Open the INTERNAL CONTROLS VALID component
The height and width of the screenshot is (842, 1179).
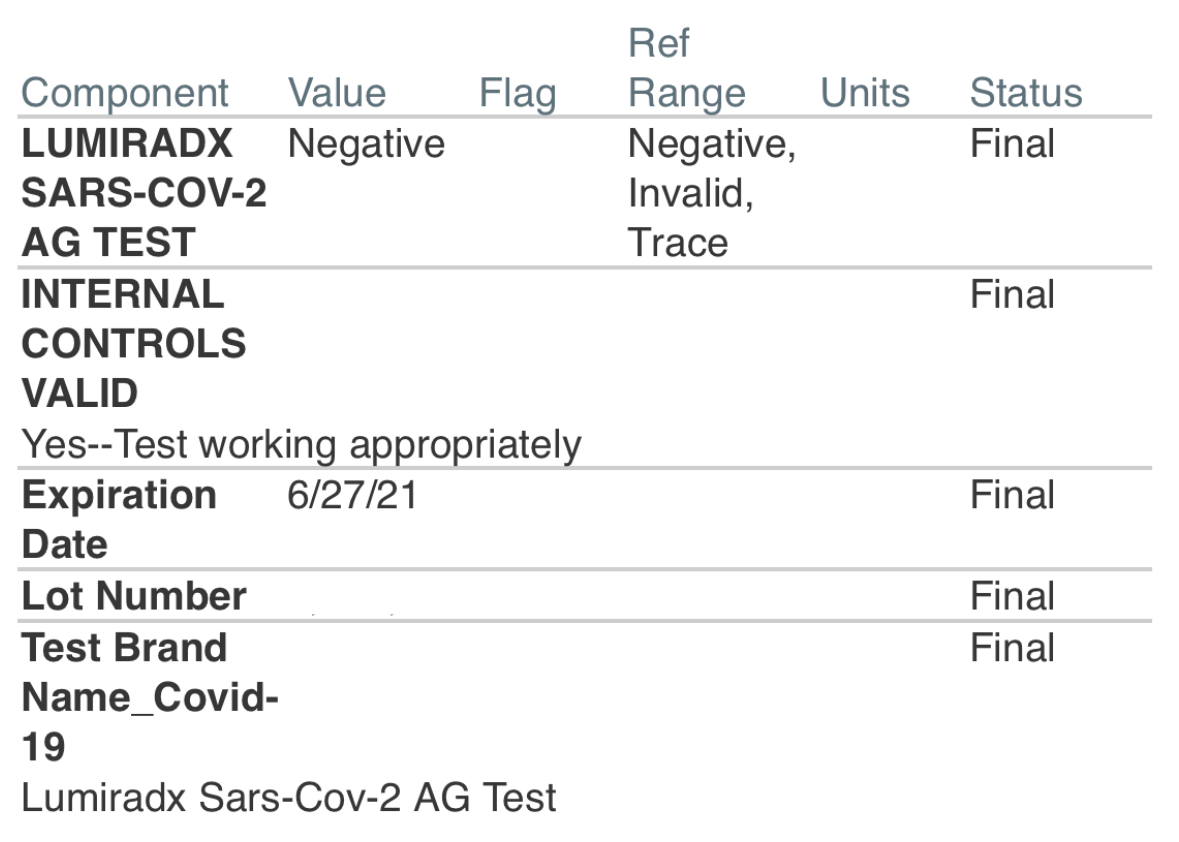pyautogui.click(x=133, y=344)
